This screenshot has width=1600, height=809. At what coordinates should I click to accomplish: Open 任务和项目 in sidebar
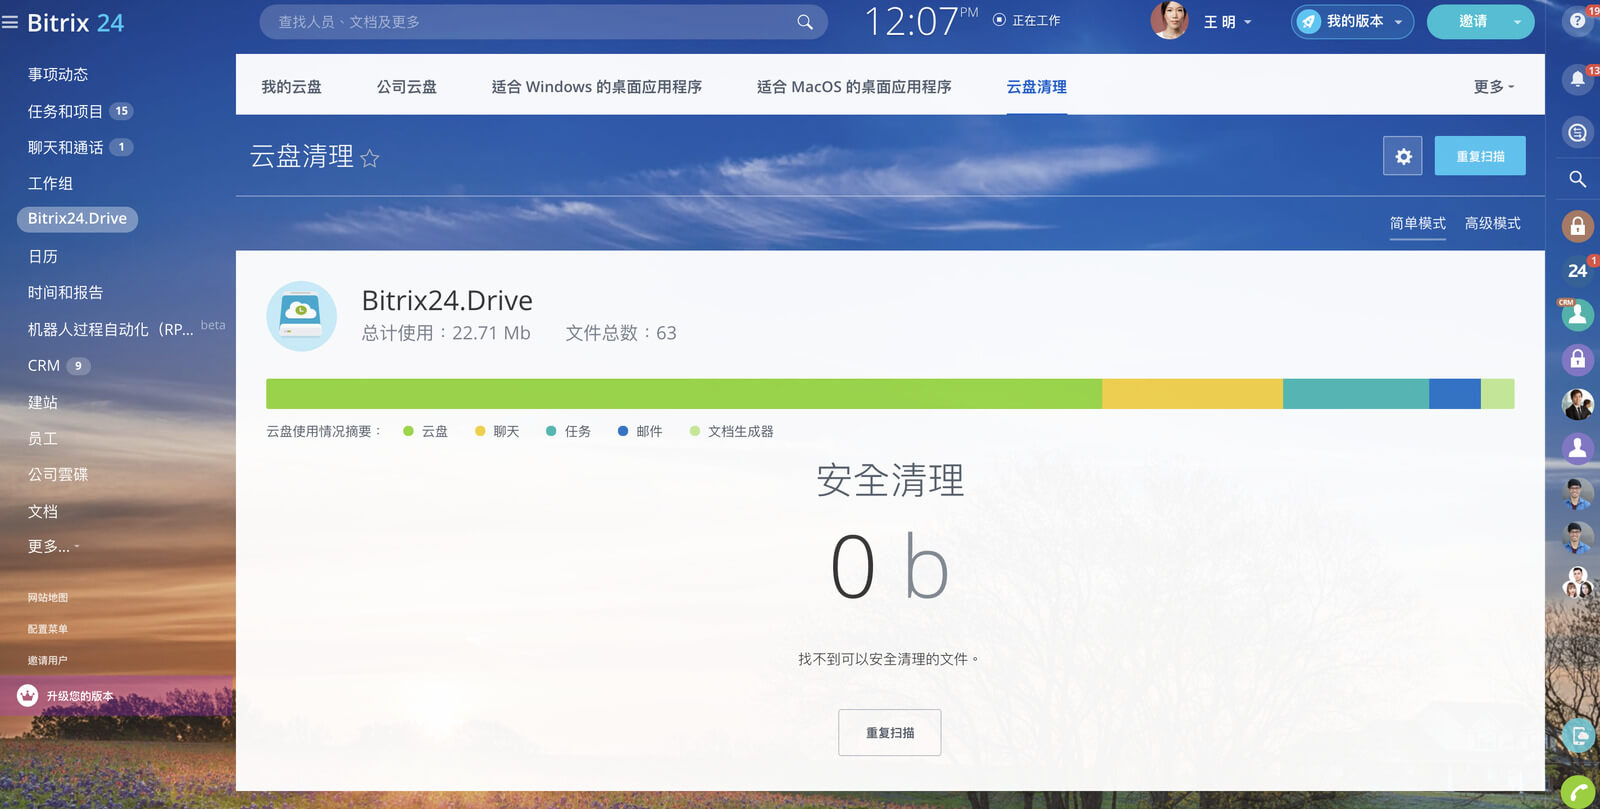pos(65,111)
